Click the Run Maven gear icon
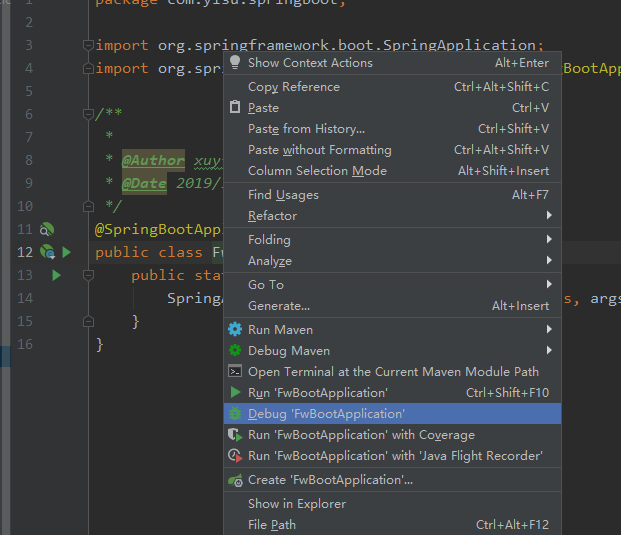This screenshot has width=621, height=535. point(235,330)
